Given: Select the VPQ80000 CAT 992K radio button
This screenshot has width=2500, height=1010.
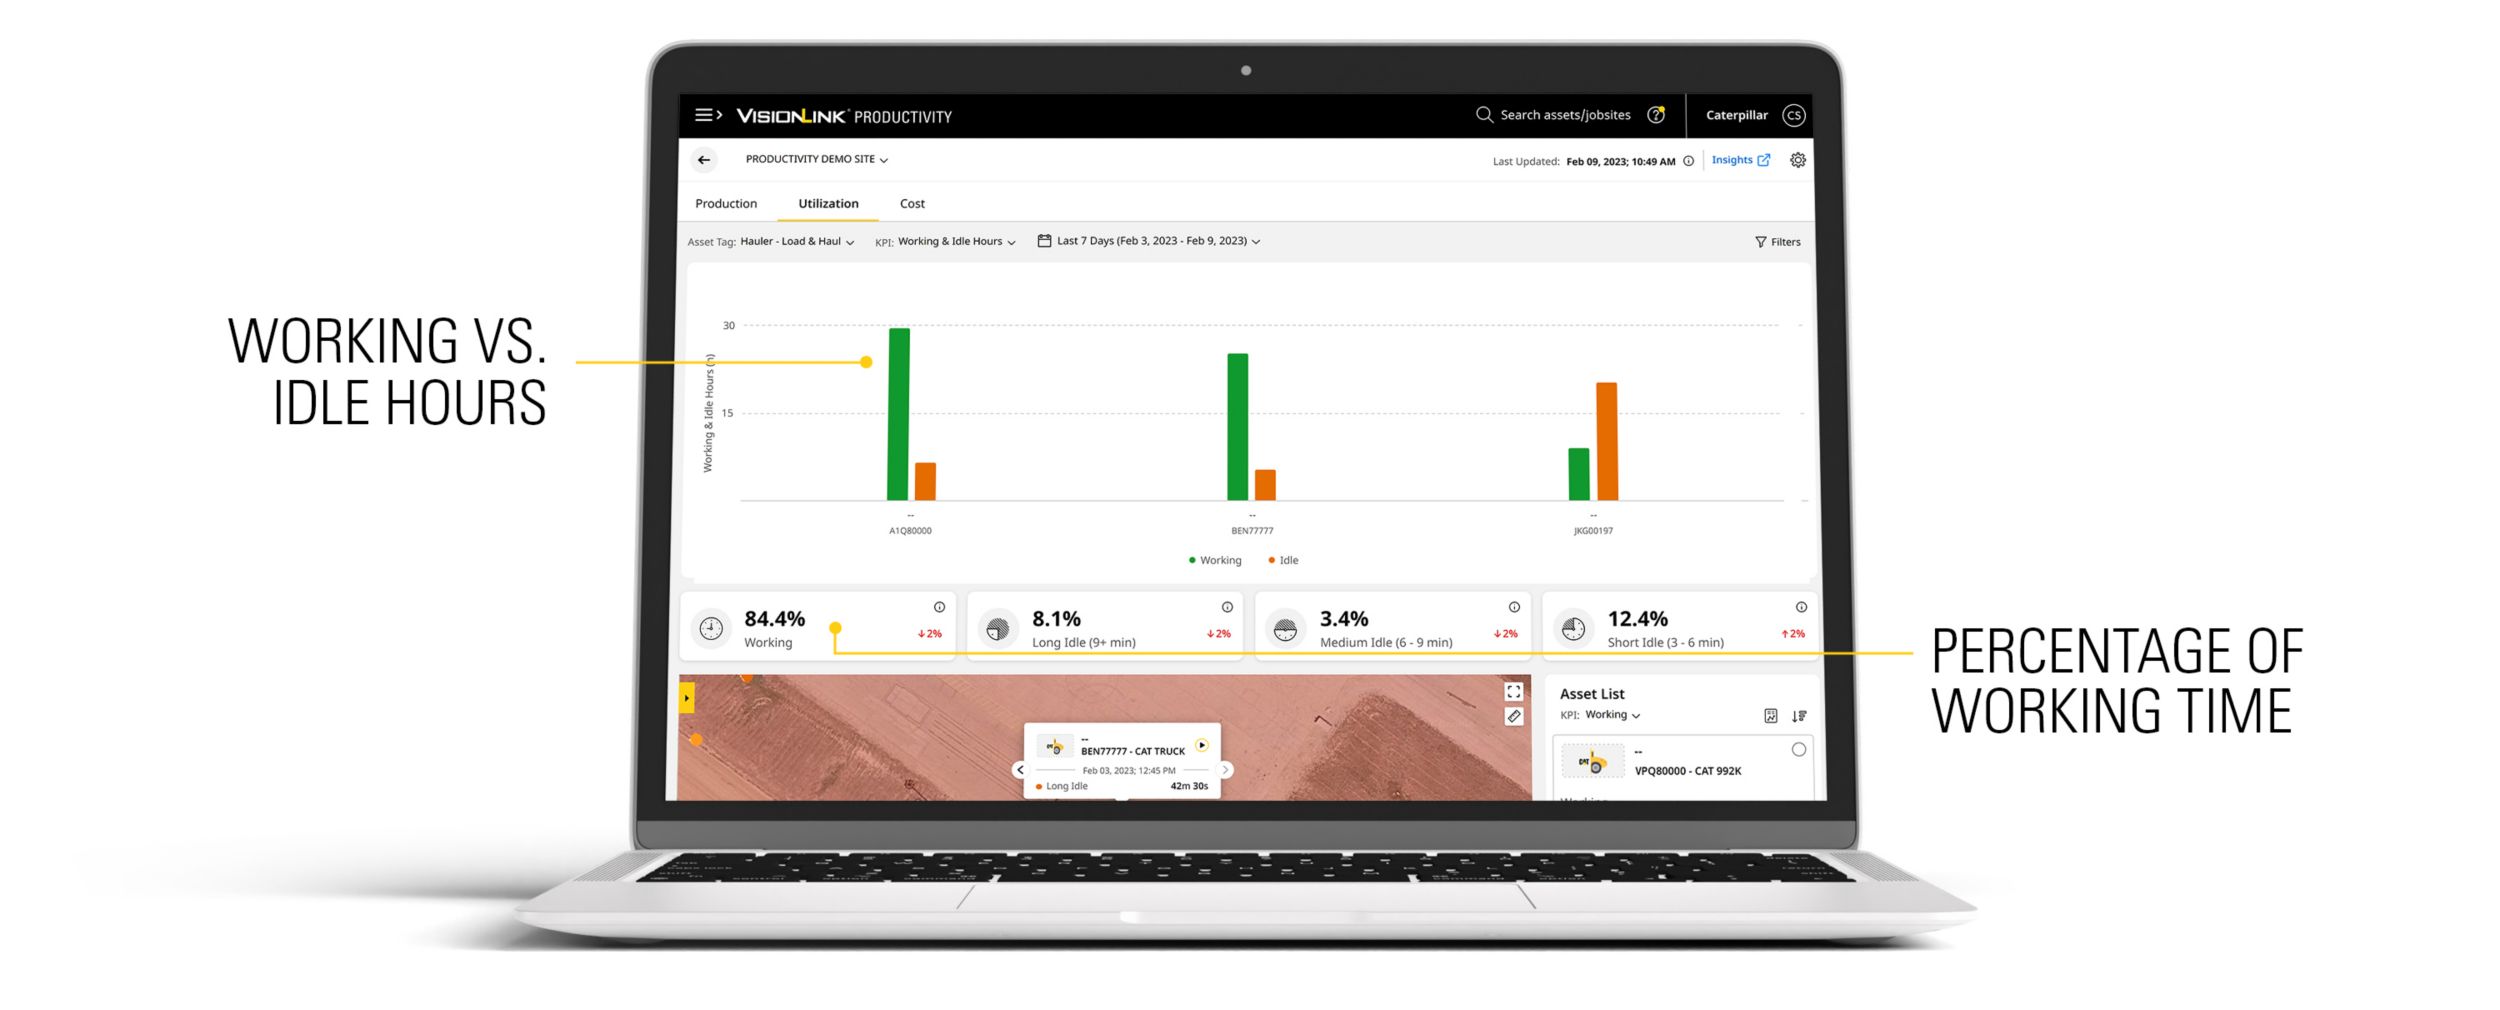Looking at the screenshot, I should [x=1798, y=750].
